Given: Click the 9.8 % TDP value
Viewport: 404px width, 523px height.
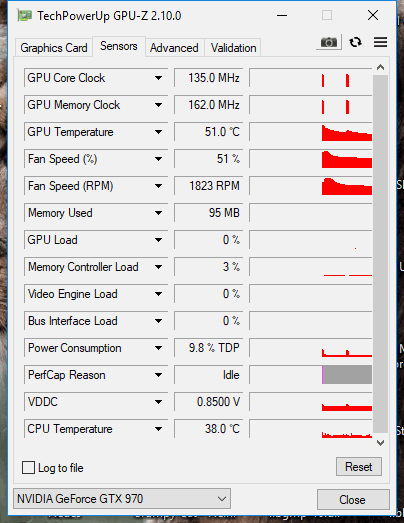Looking at the screenshot, I should point(209,348).
